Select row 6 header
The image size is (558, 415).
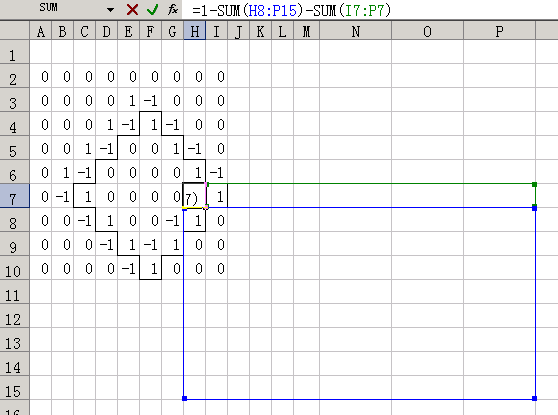[14, 172]
